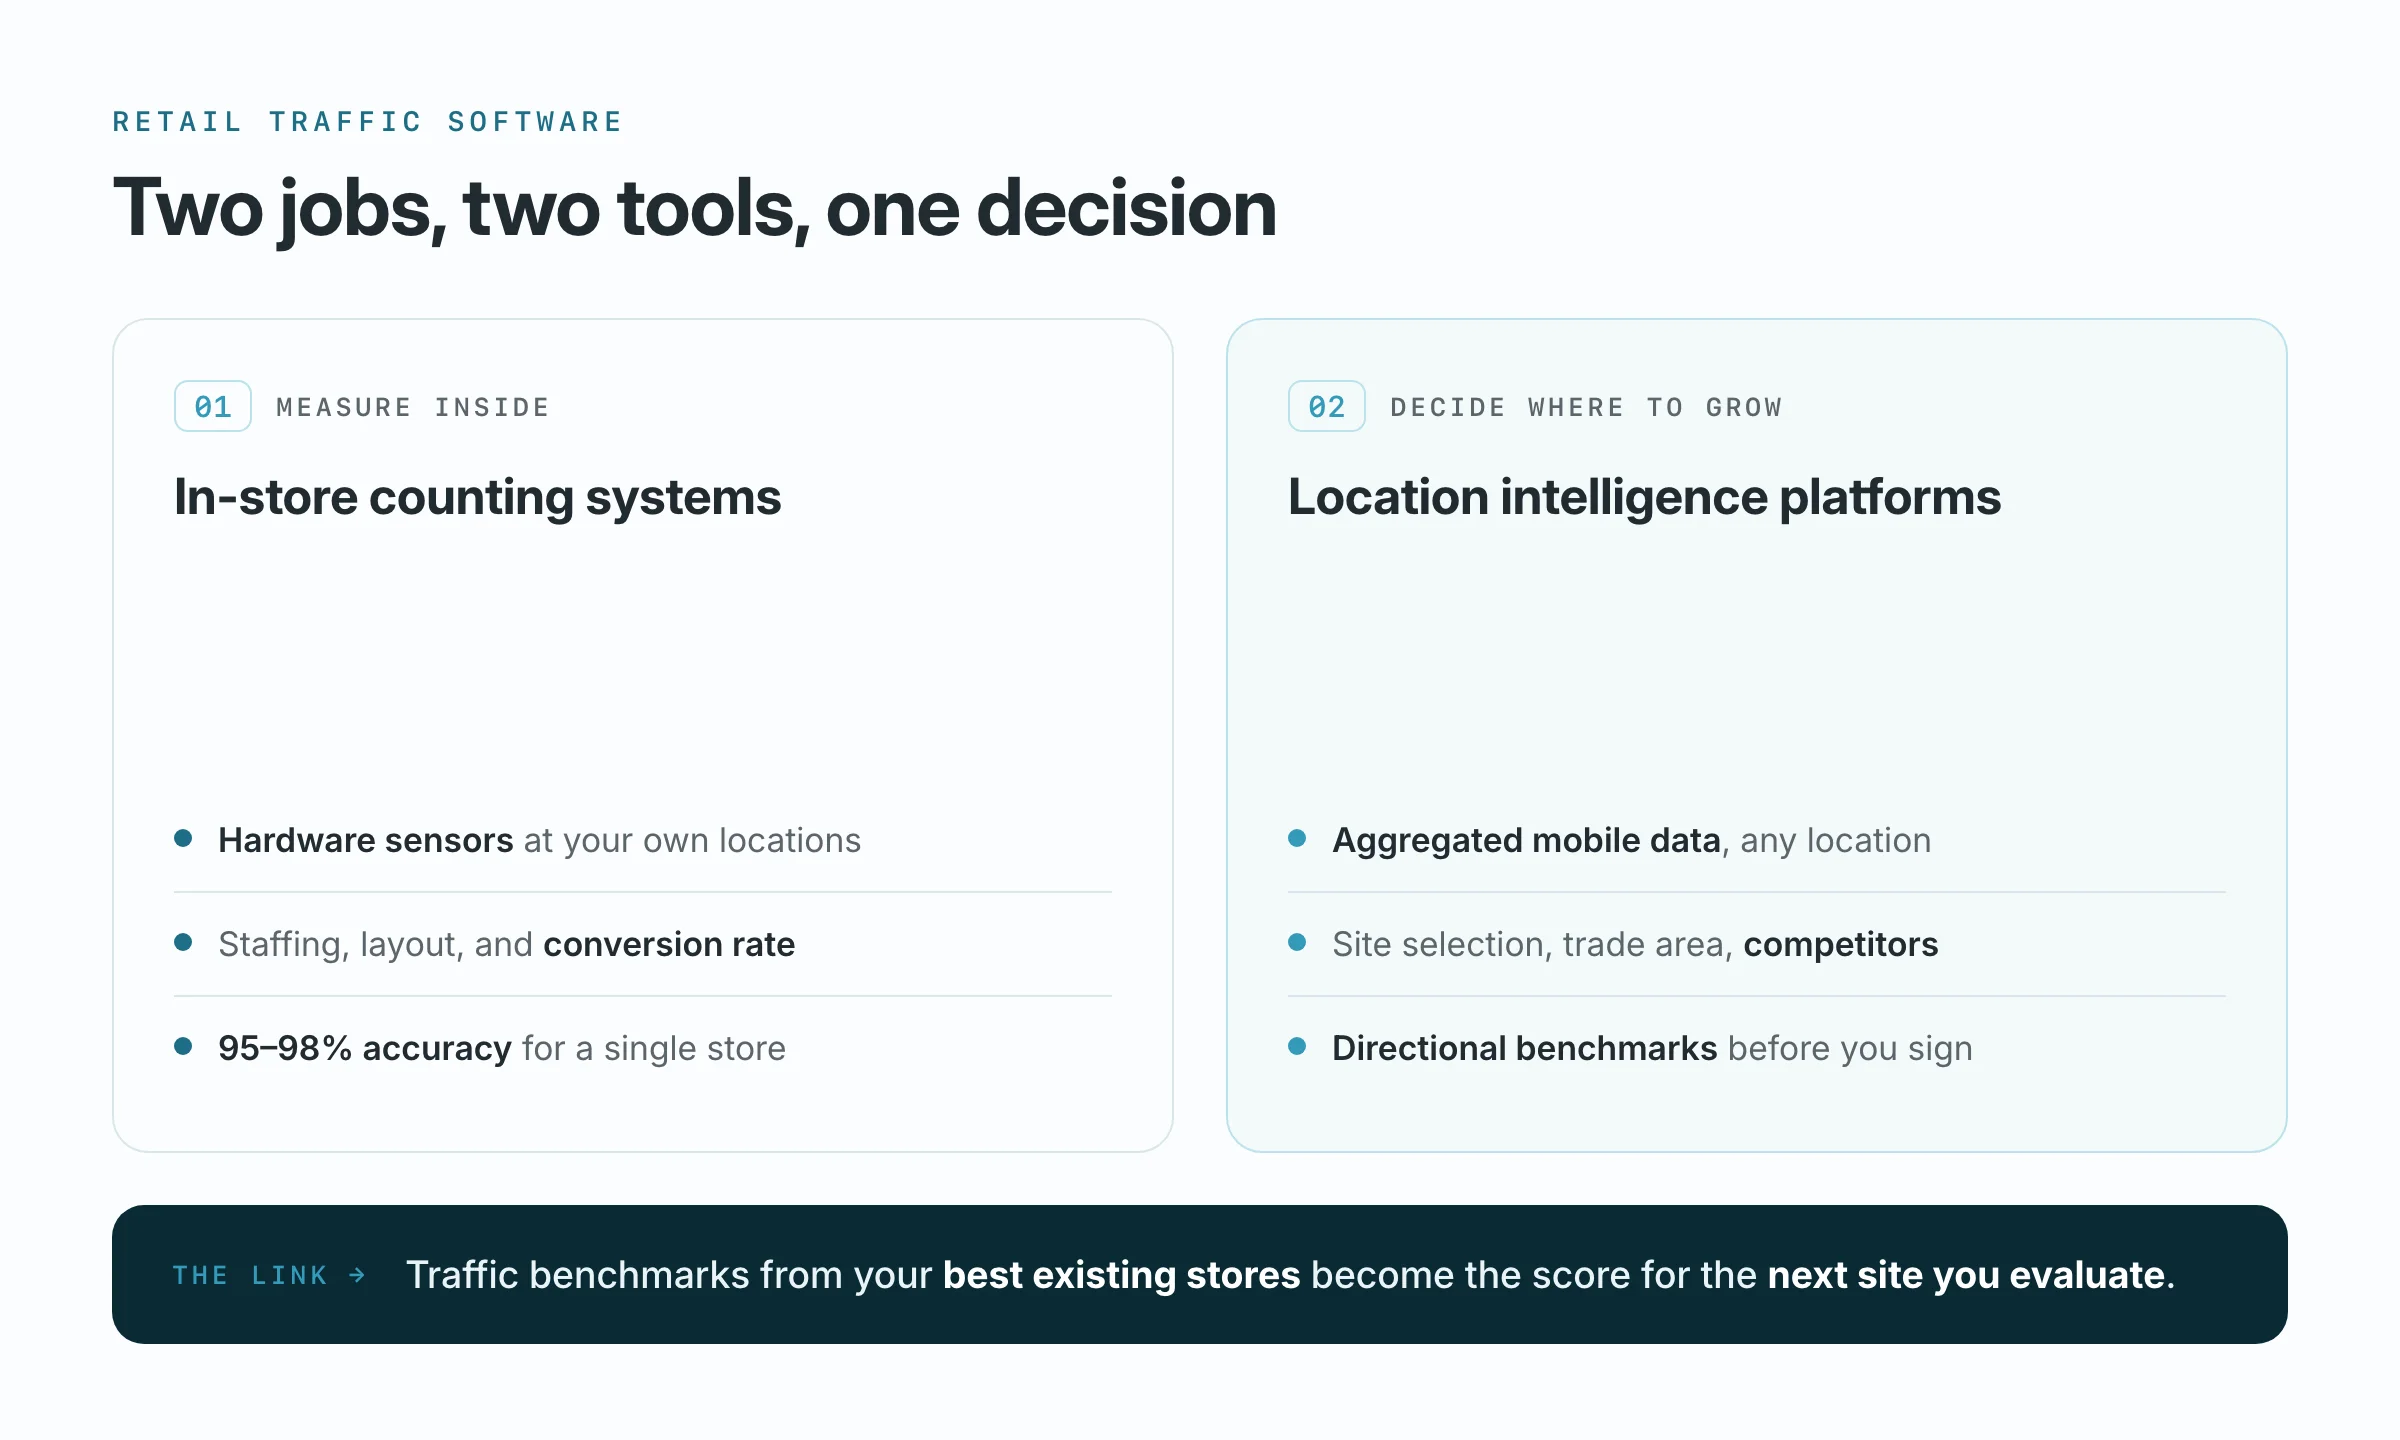Click the 01 number badge
Viewport: 2400px width, 1440px height.
tap(213, 406)
